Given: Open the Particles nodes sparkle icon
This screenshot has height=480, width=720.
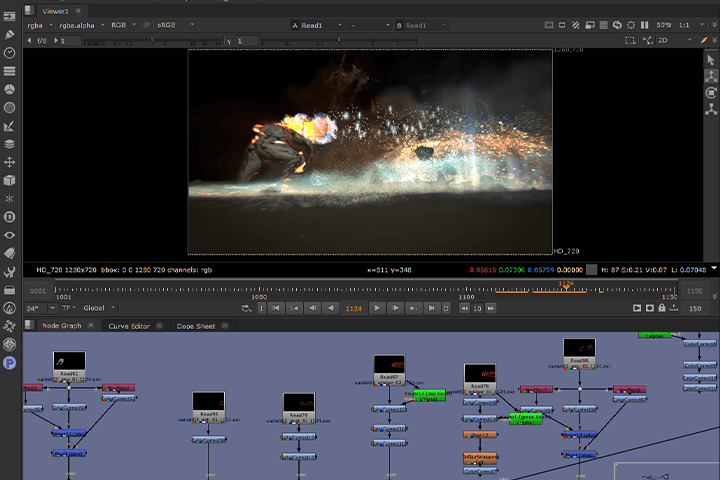Looking at the screenshot, I should [x=9, y=198].
